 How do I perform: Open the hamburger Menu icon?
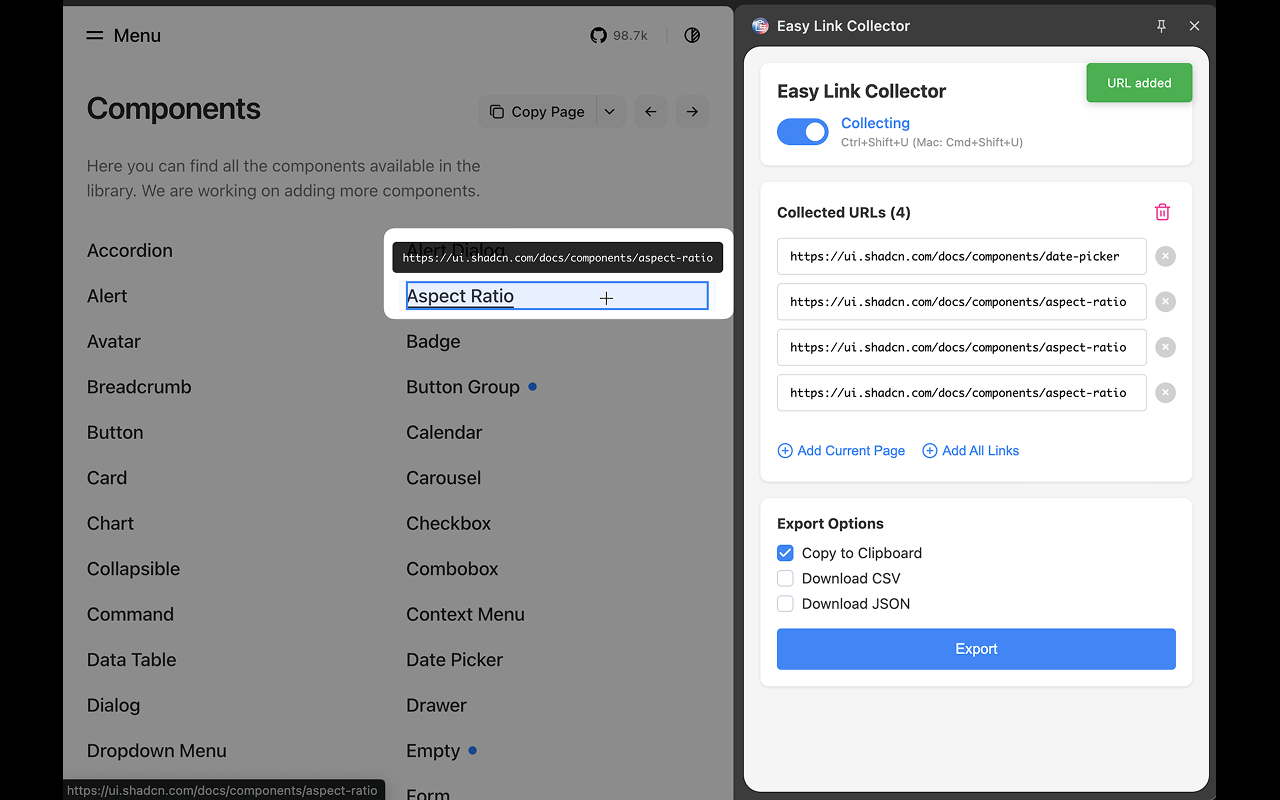coord(95,36)
